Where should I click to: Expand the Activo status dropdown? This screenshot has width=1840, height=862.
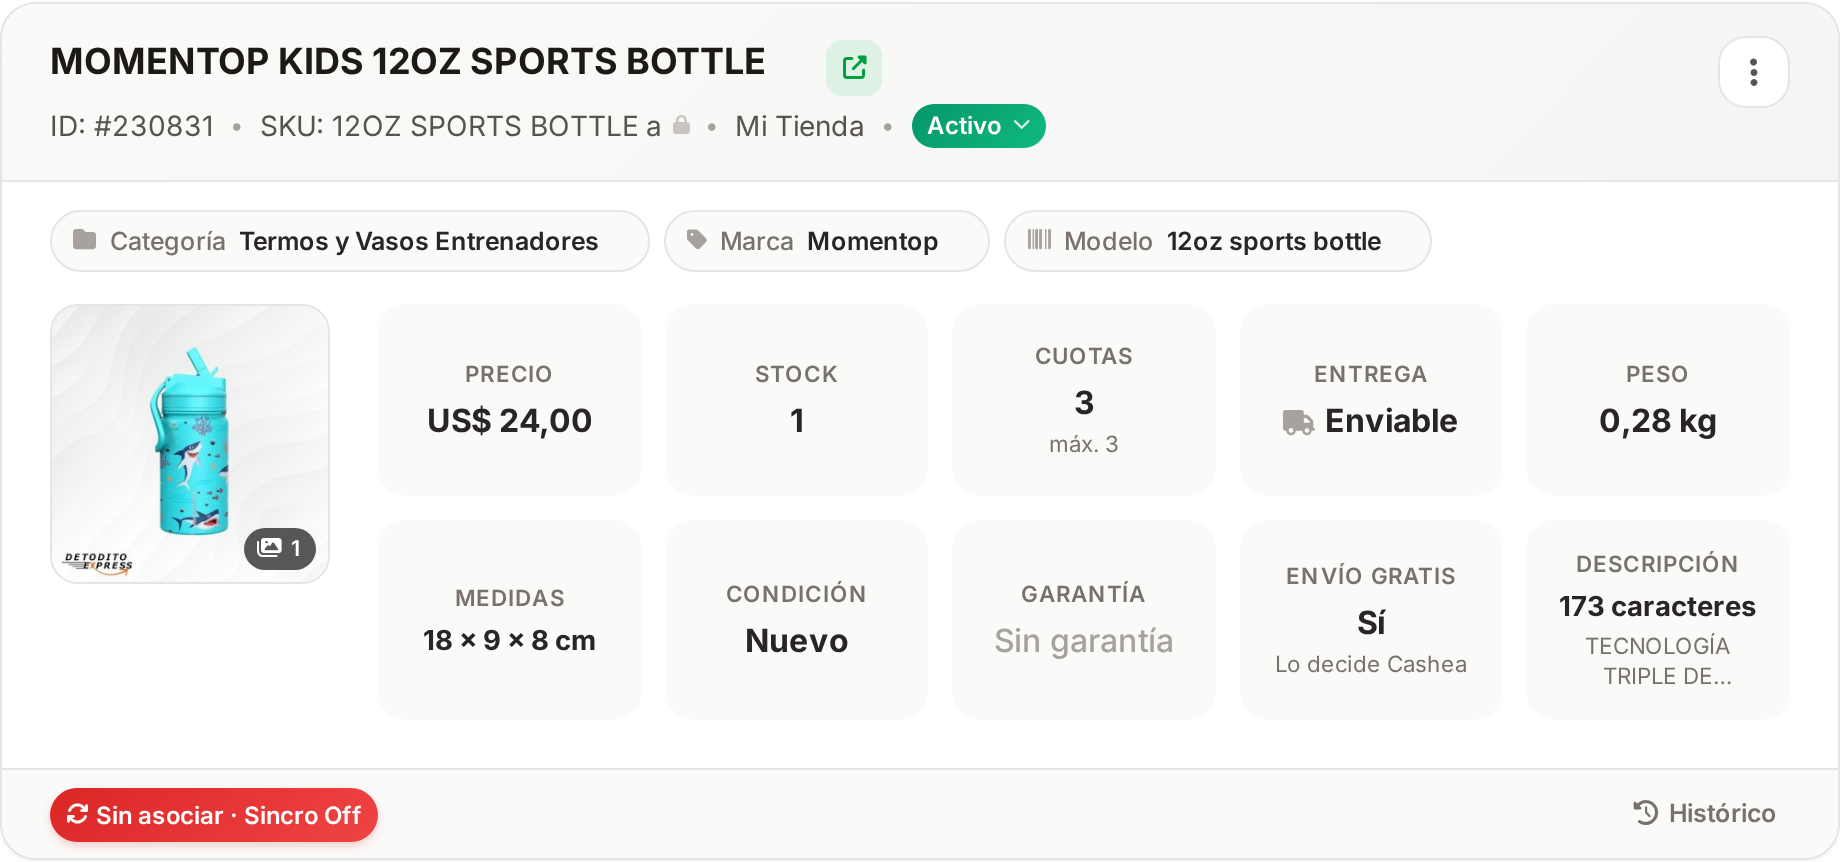point(979,126)
